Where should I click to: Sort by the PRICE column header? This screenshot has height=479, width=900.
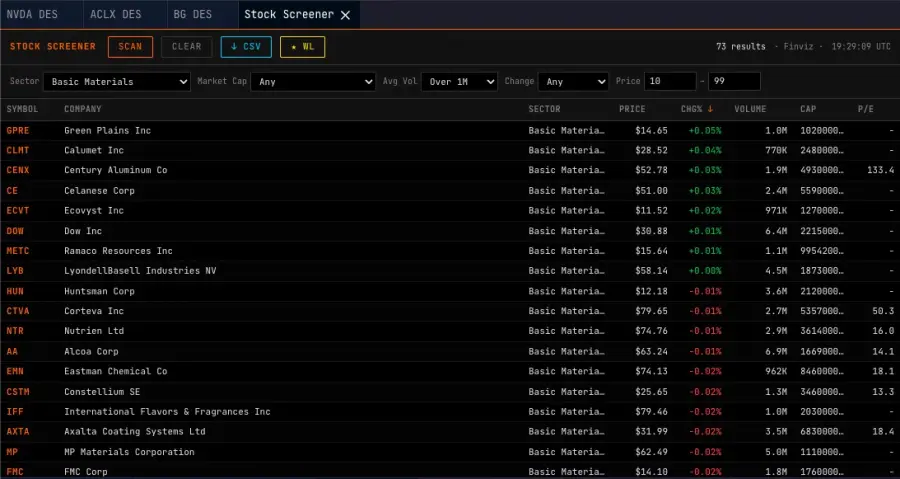(632, 109)
